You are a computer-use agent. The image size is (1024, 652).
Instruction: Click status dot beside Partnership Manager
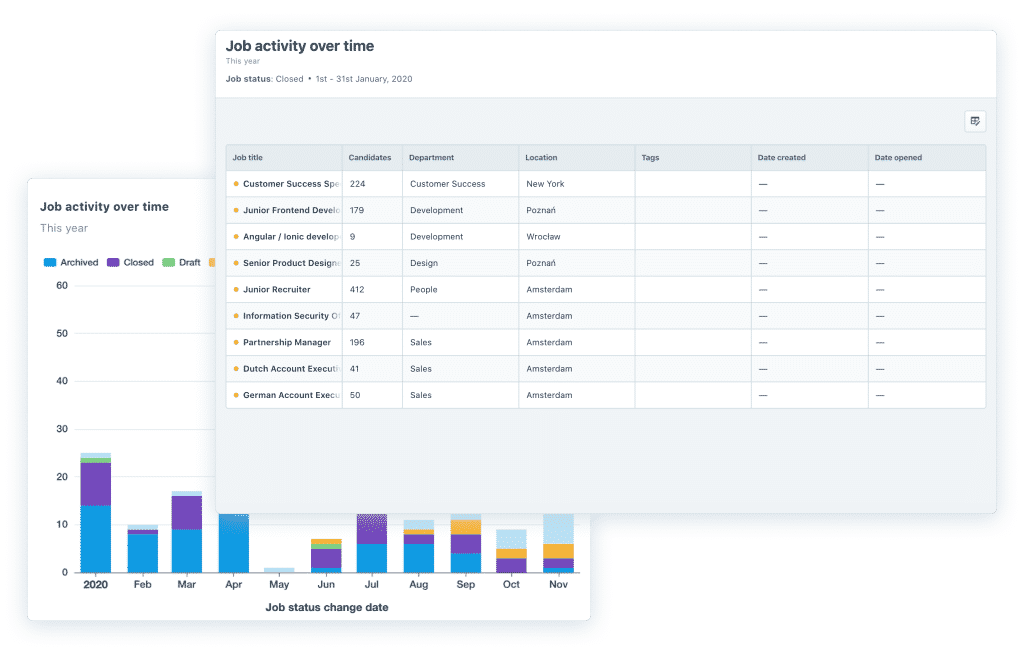[x=236, y=343]
